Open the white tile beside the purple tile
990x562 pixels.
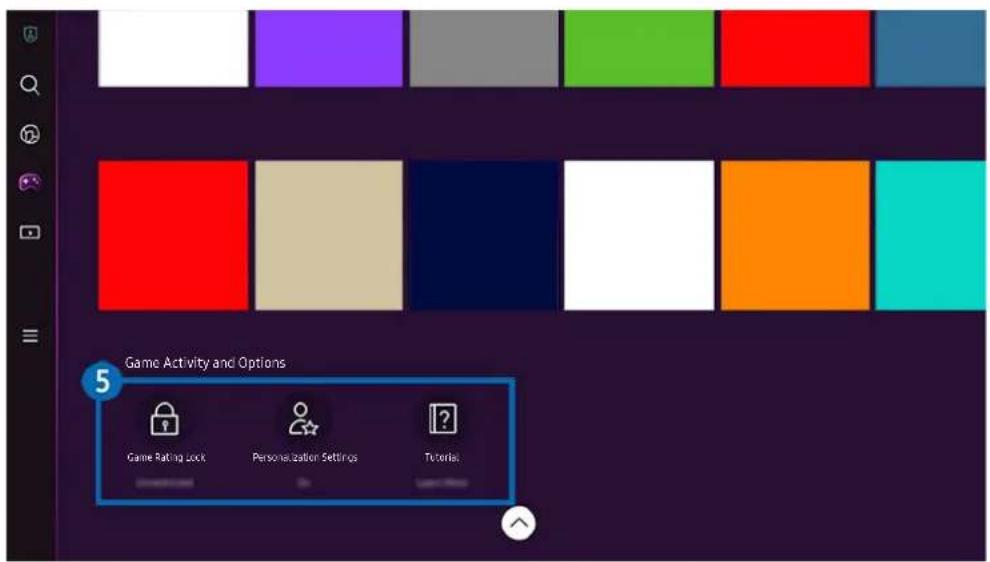(x=173, y=48)
